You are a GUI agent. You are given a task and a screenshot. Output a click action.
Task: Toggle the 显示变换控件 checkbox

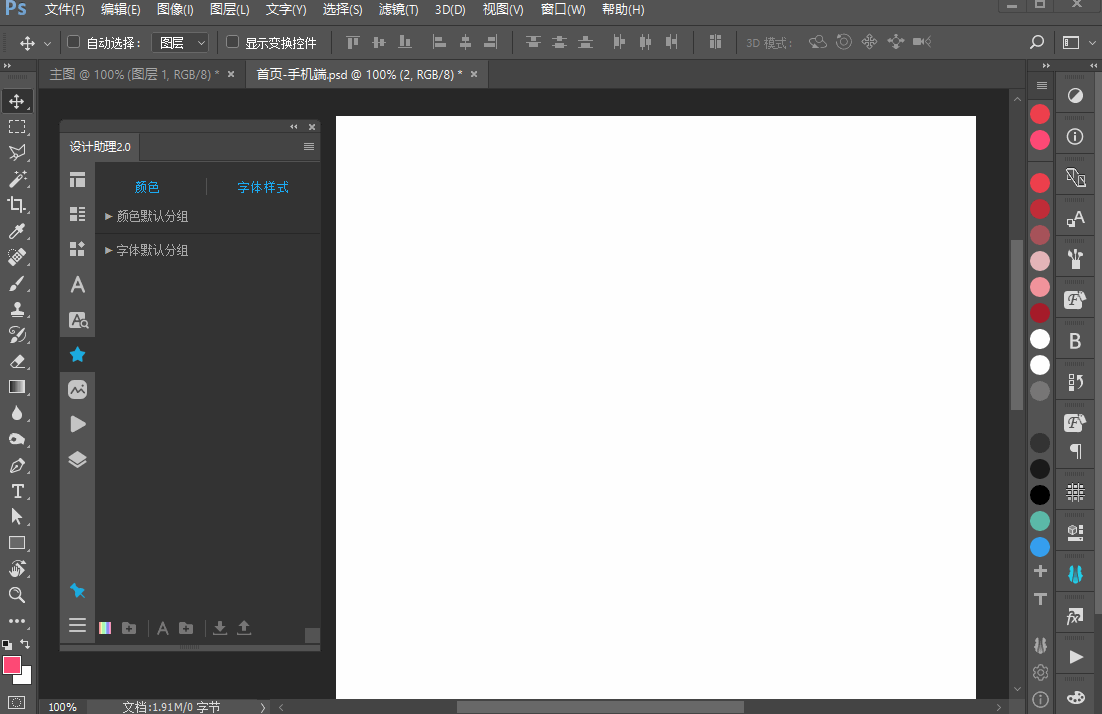coord(232,42)
